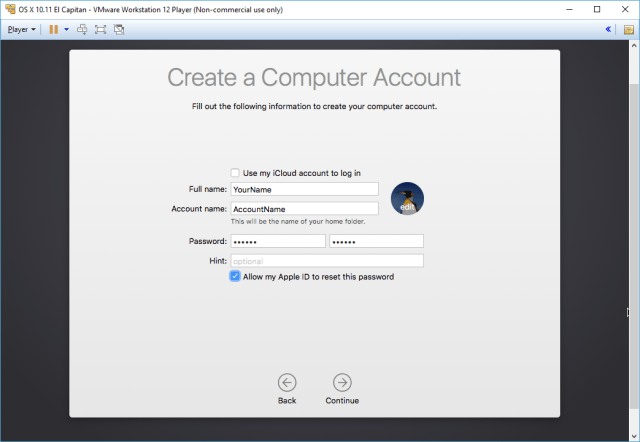Open the VMware notes icon at toolbar right

pos(629,29)
